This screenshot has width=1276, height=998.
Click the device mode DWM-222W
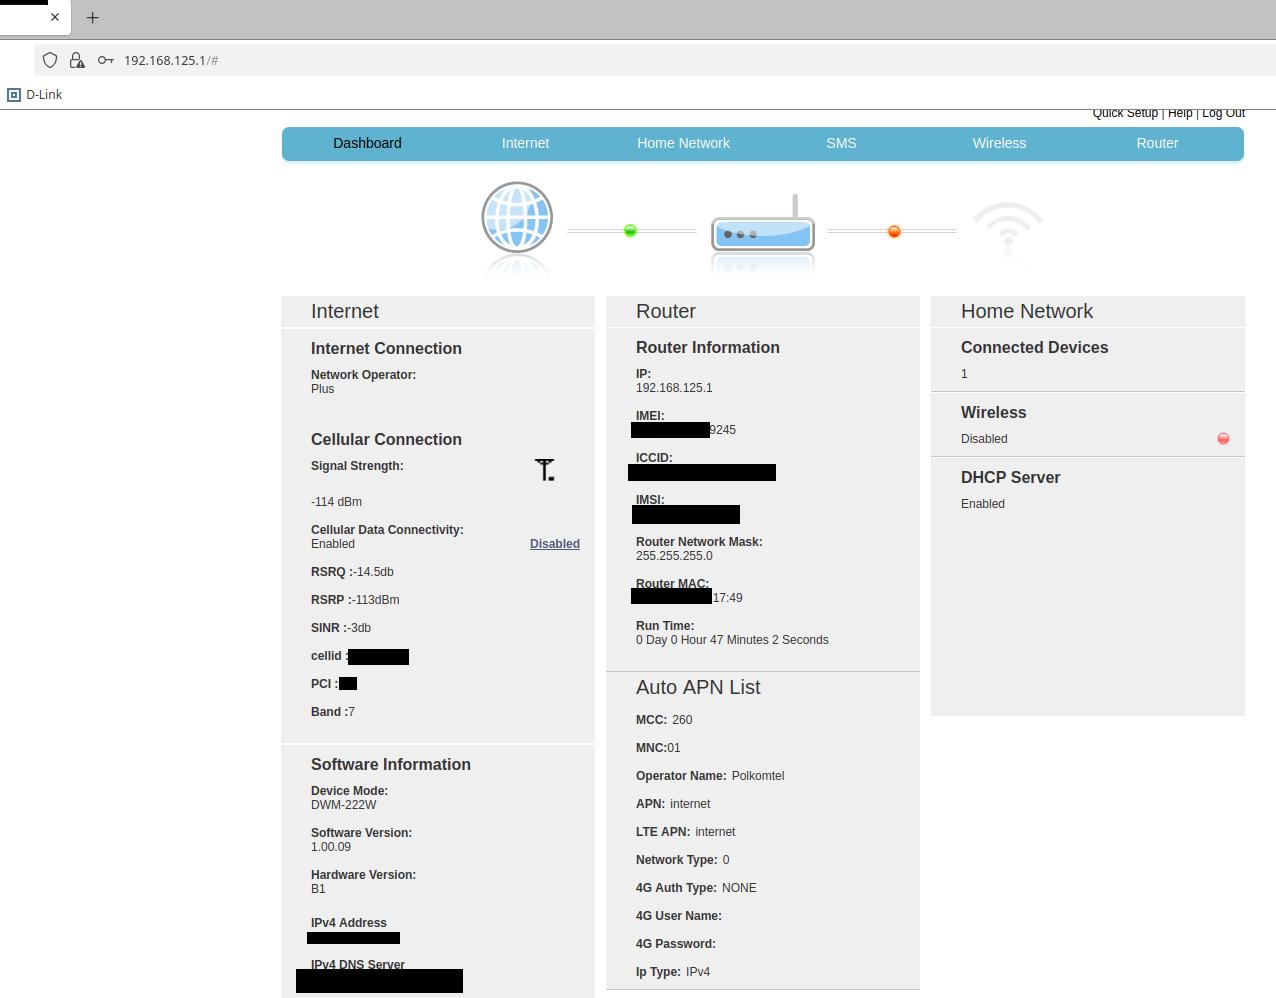click(x=343, y=805)
